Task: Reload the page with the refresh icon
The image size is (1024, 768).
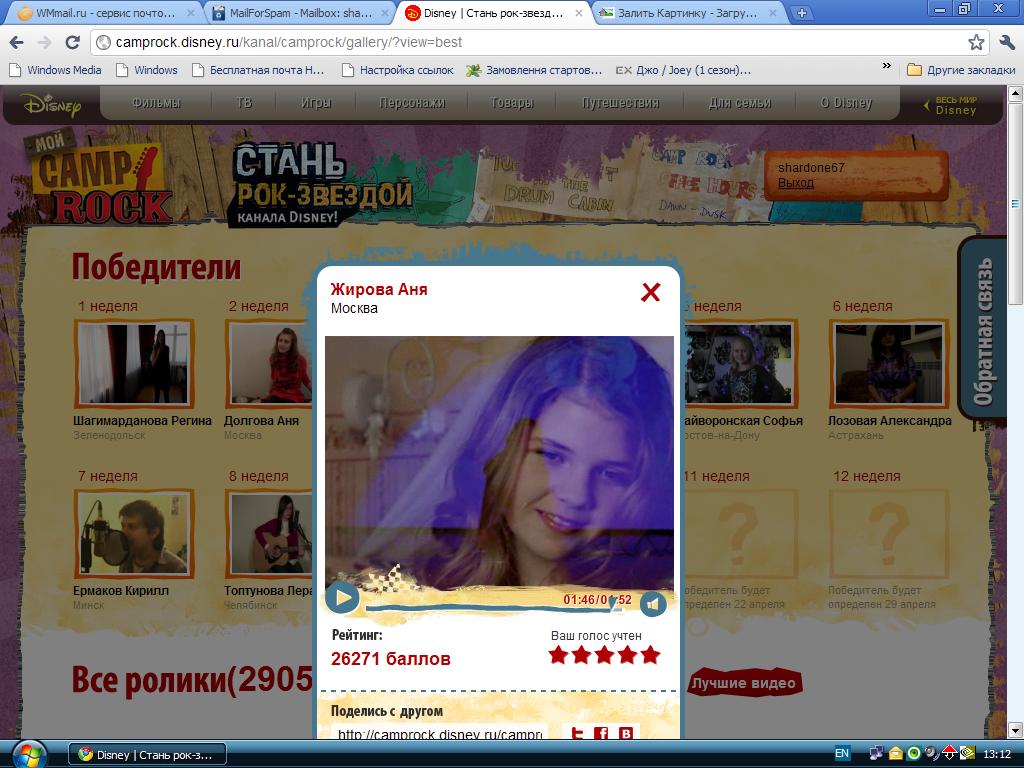Action: pos(72,42)
